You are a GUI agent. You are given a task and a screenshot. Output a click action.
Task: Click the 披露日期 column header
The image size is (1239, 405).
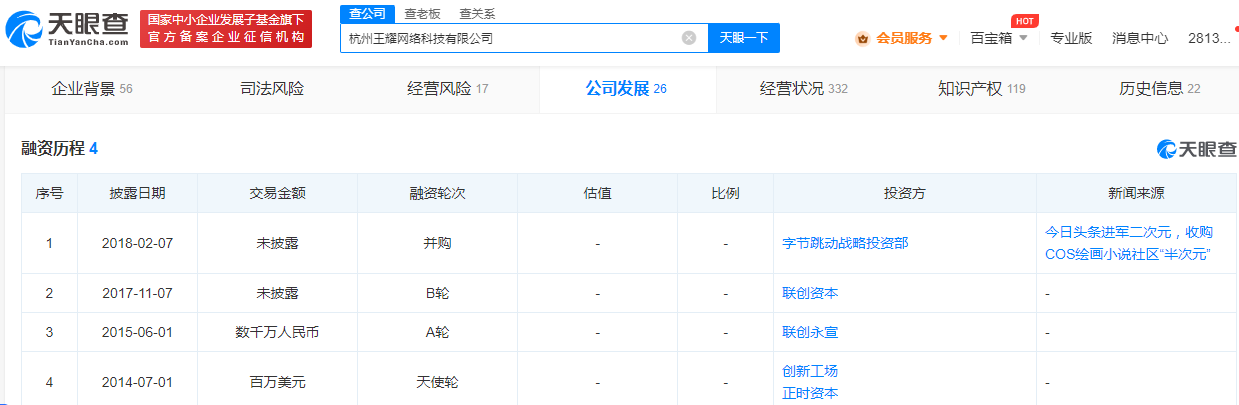point(137,193)
